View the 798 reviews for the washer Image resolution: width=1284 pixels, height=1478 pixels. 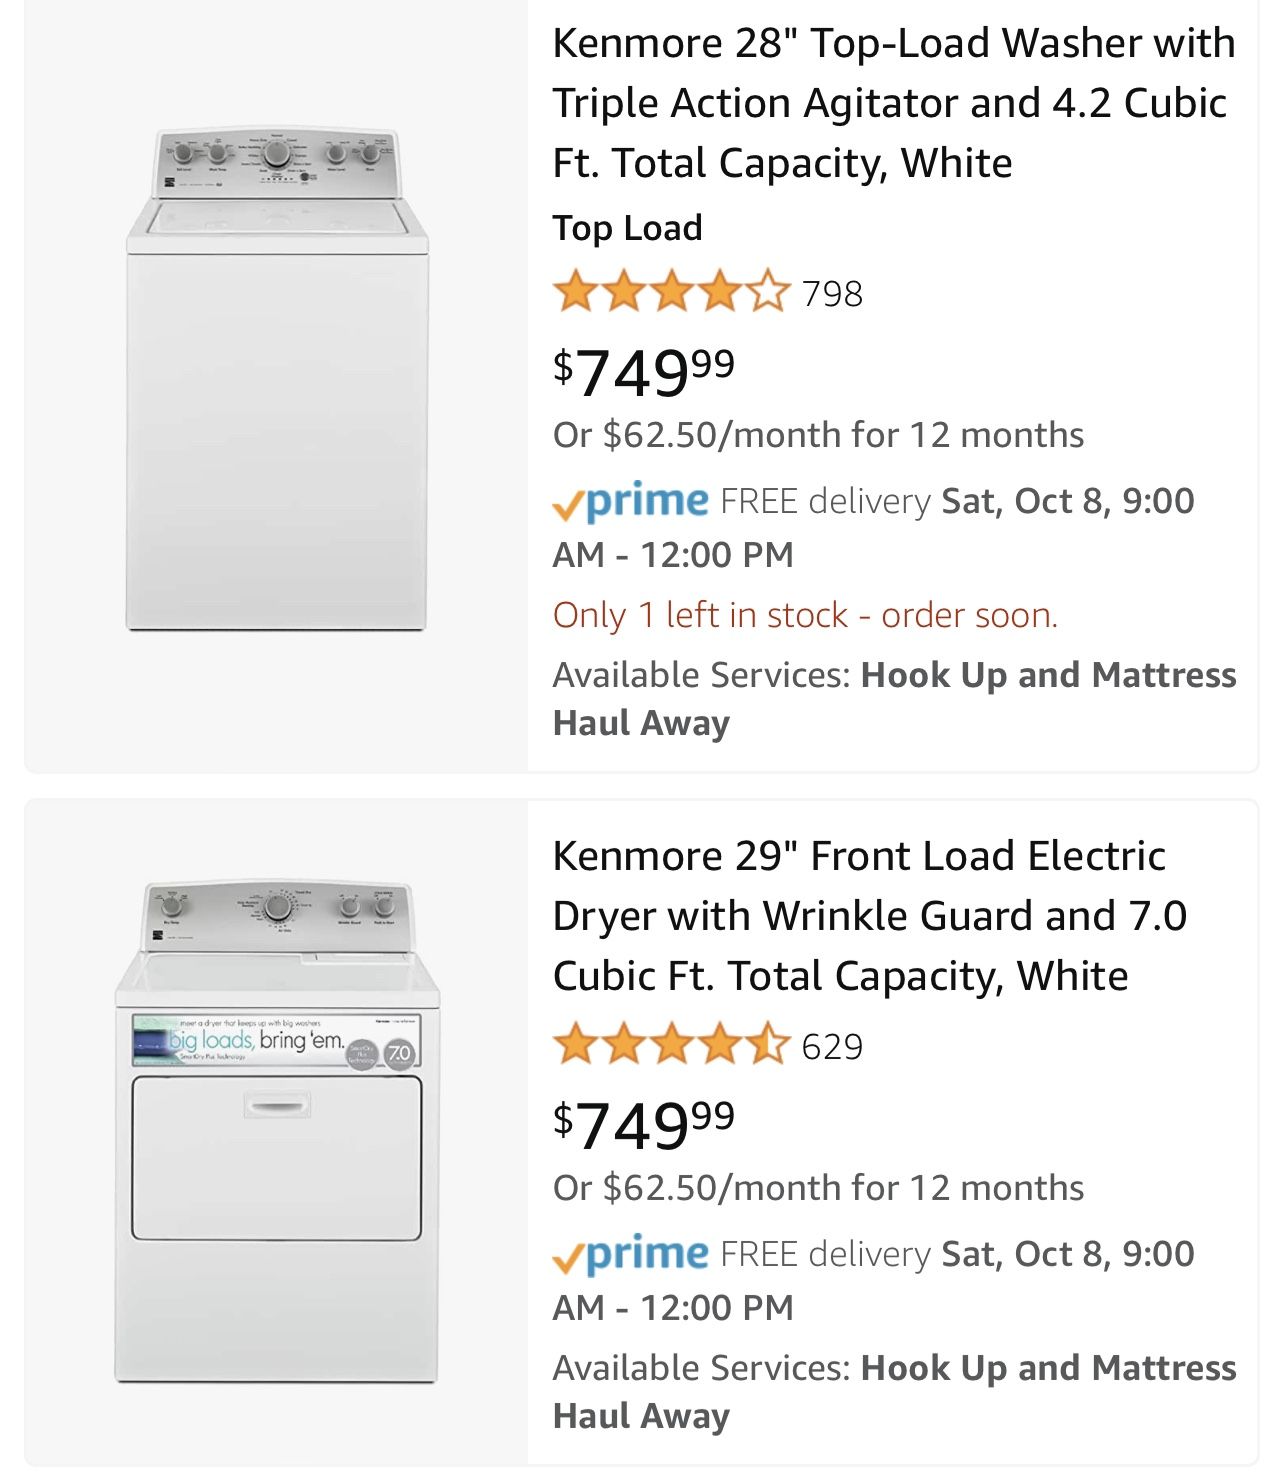click(833, 292)
